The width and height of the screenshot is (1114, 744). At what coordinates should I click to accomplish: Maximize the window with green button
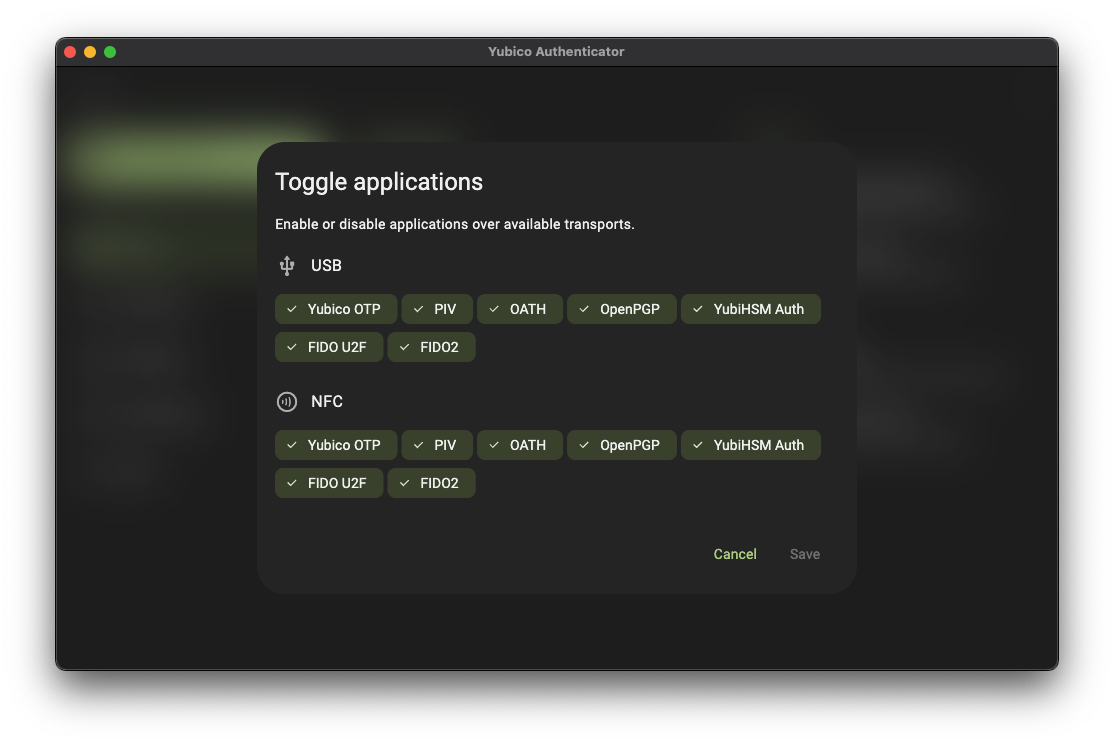pos(109,52)
